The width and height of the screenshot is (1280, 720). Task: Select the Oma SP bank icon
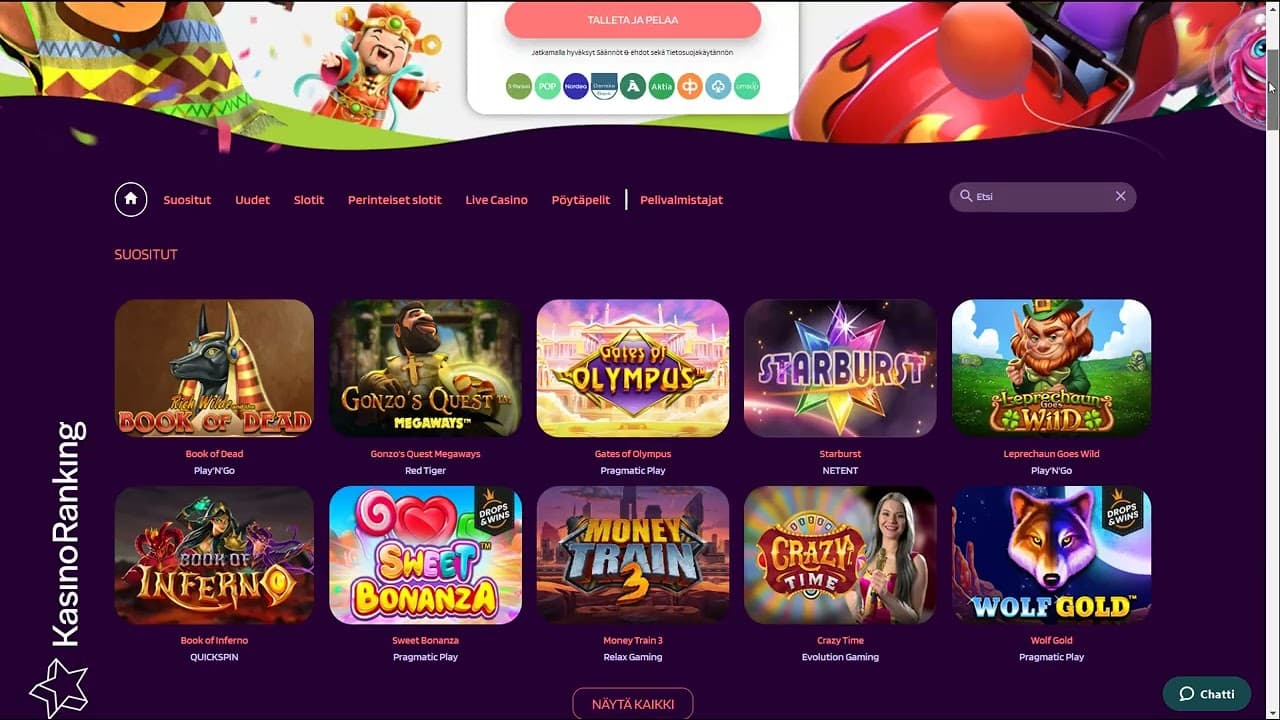[747, 86]
